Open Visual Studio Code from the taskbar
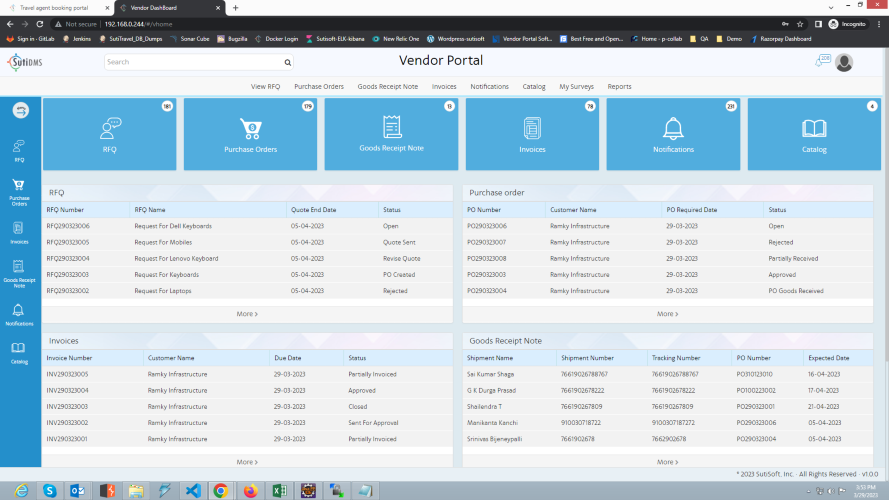Image resolution: width=889 pixels, height=500 pixels. [x=193, y=490]
